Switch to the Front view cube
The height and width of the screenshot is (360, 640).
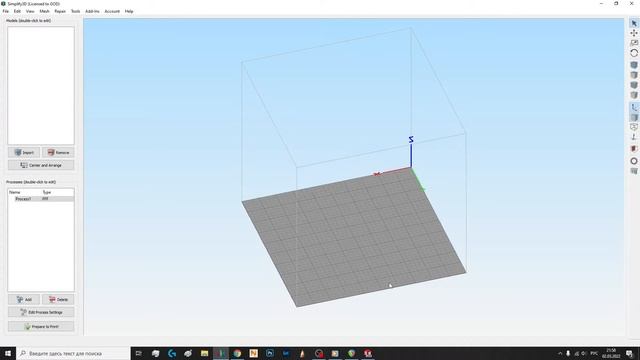pos(633,85)
